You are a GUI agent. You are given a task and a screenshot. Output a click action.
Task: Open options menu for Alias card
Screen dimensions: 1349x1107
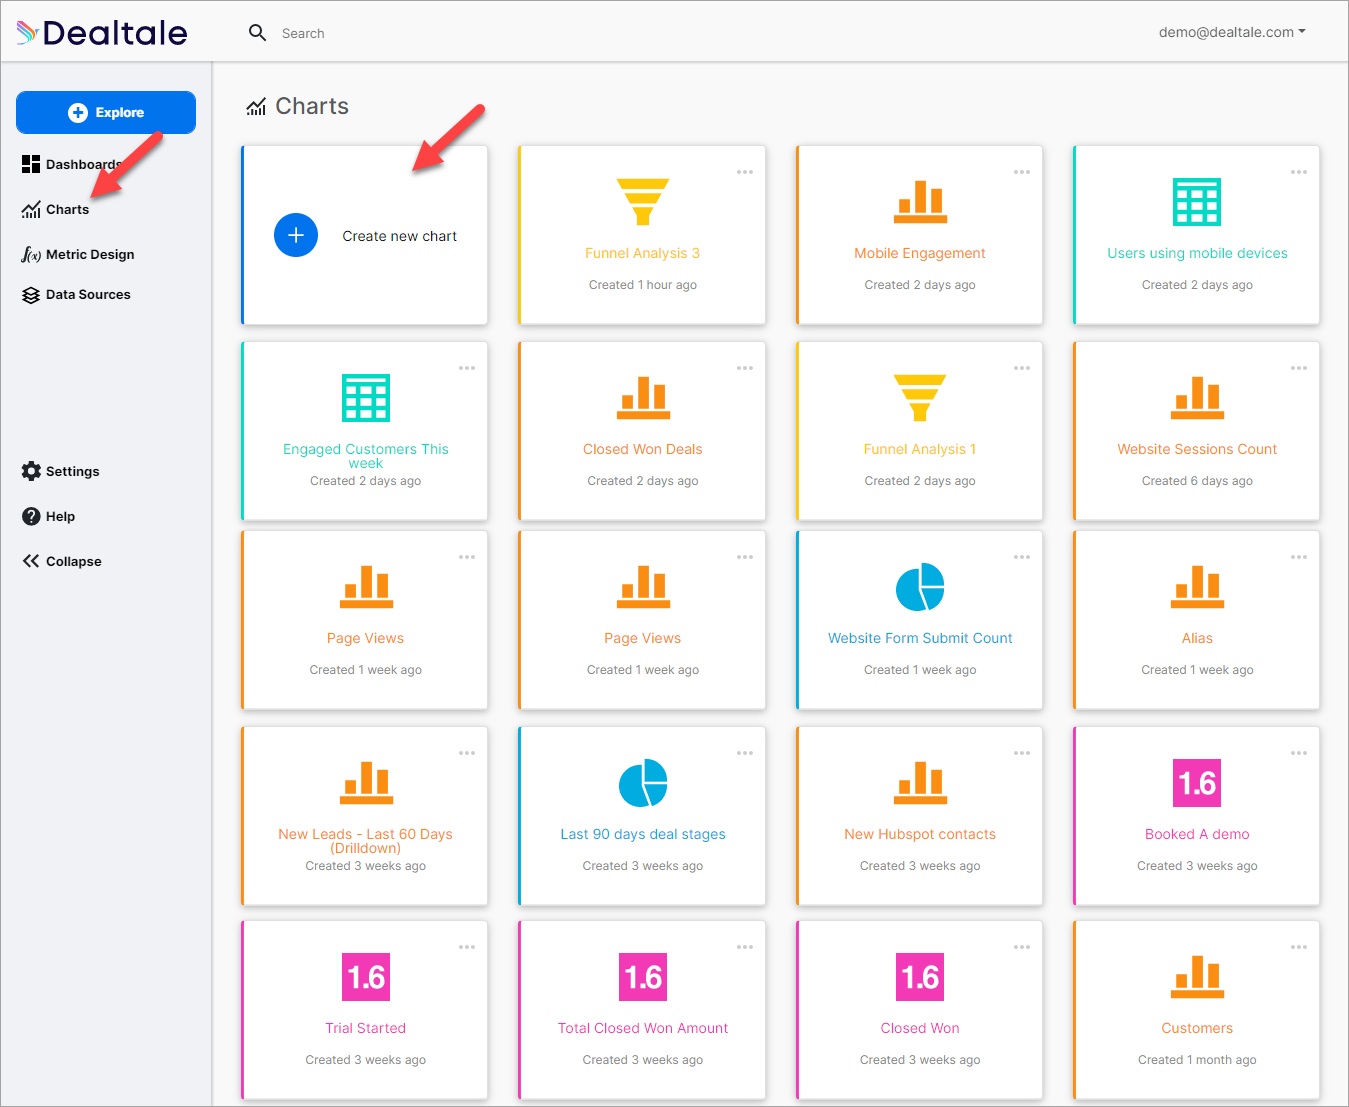[1299, 557]
